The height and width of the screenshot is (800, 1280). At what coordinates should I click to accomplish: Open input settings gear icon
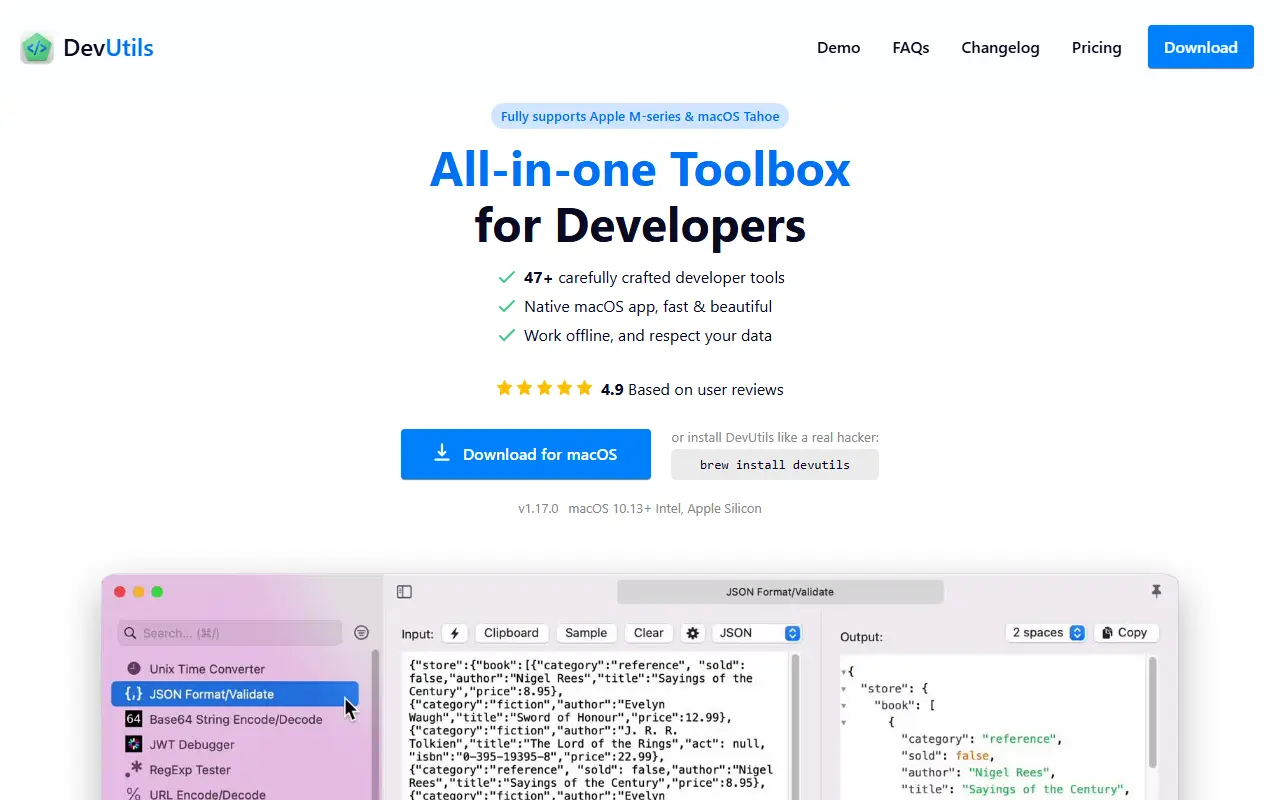(693, 633)
